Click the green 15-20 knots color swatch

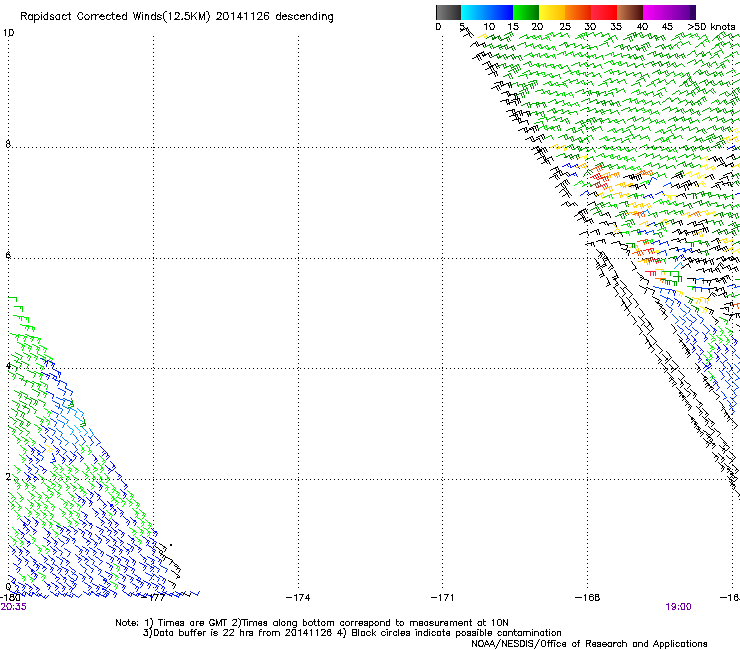point(526,12)
